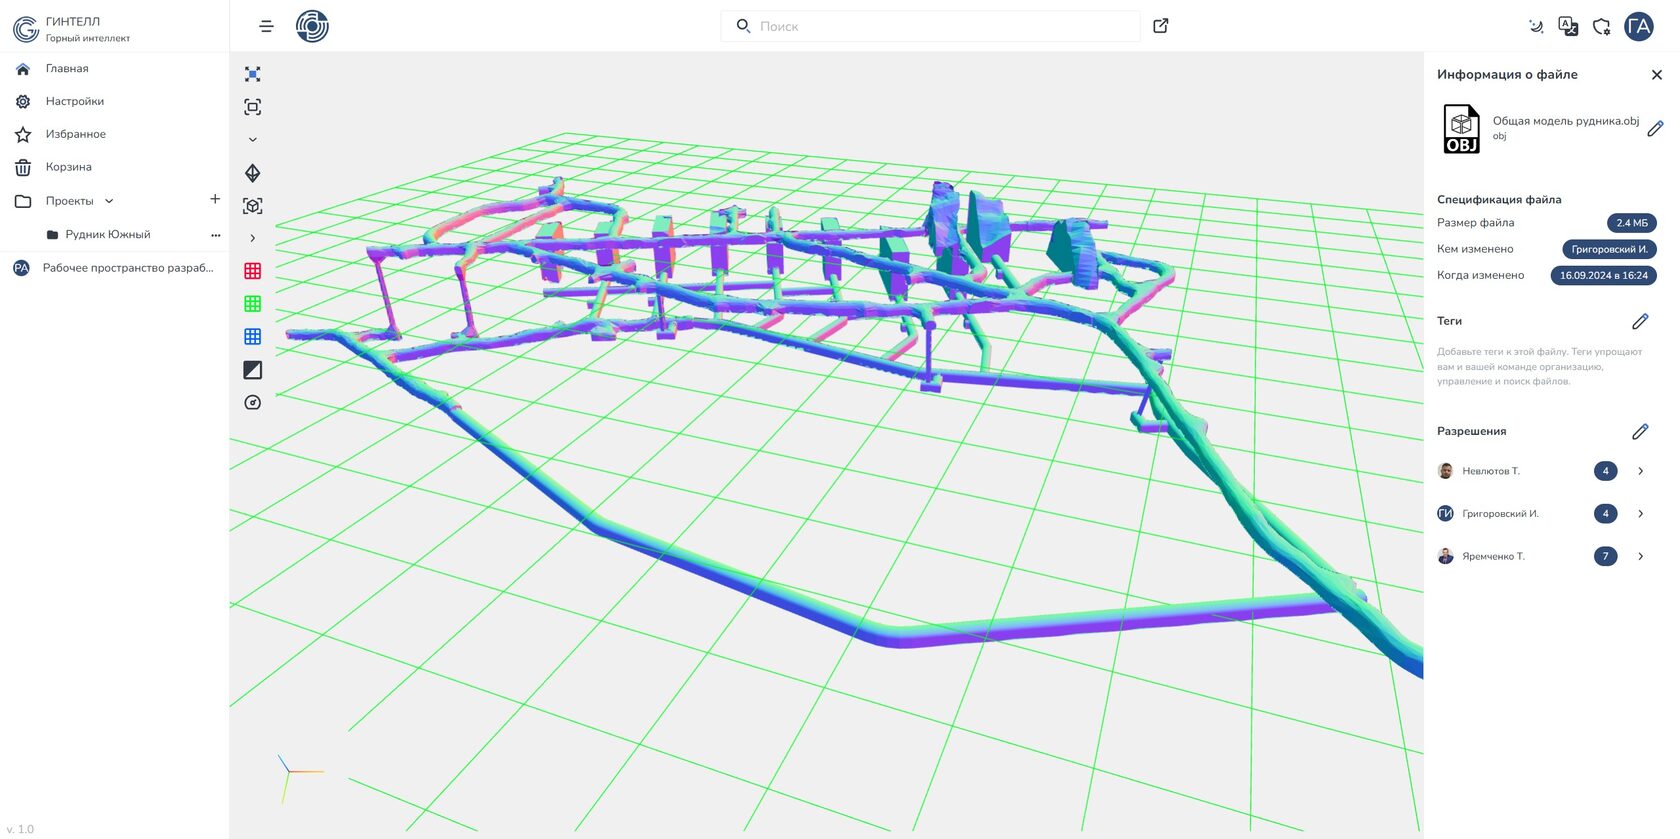
Task: Click the 2.4 МБ file size badge
Action: click(x=1632, y=223)
